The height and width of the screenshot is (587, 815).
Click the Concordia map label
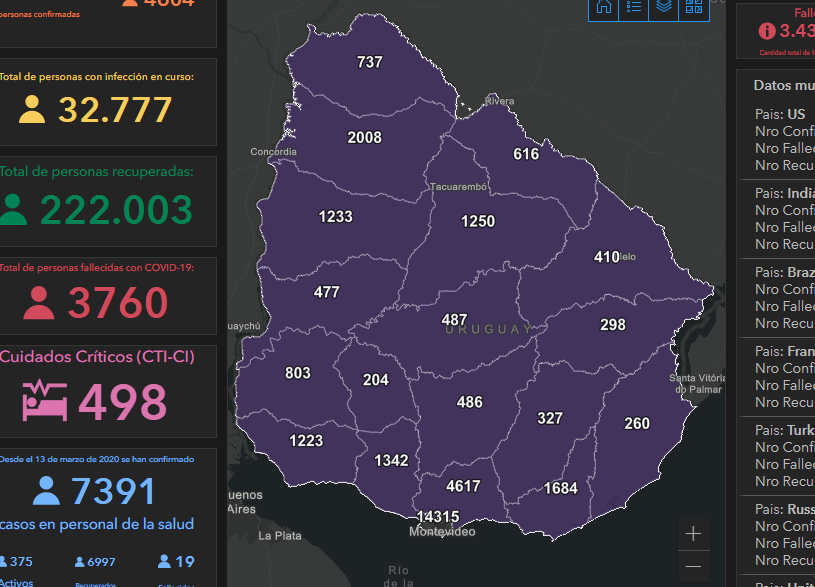coord(273,152)
